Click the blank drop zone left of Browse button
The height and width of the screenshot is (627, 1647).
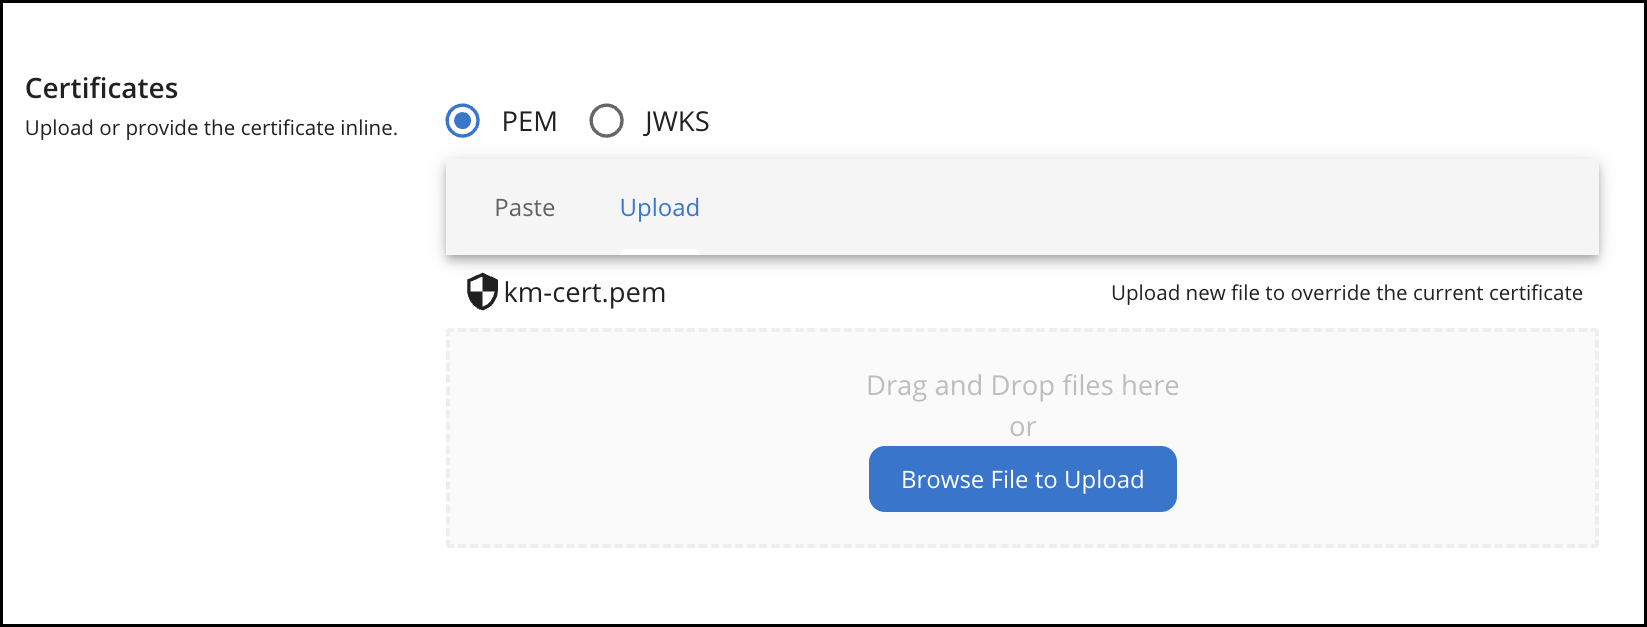tap(650, 480)
